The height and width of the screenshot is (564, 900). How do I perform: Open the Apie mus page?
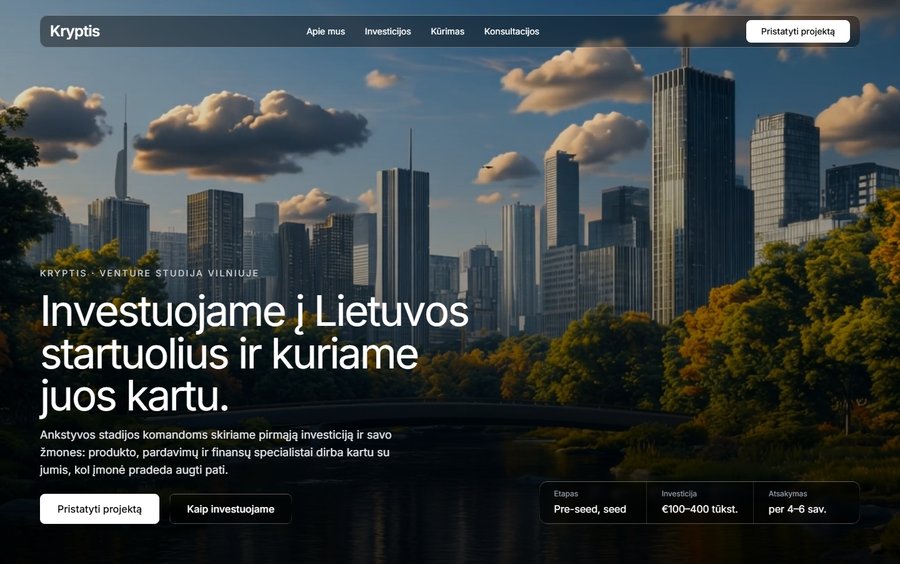pyautogui.click(x=325, y=32)
